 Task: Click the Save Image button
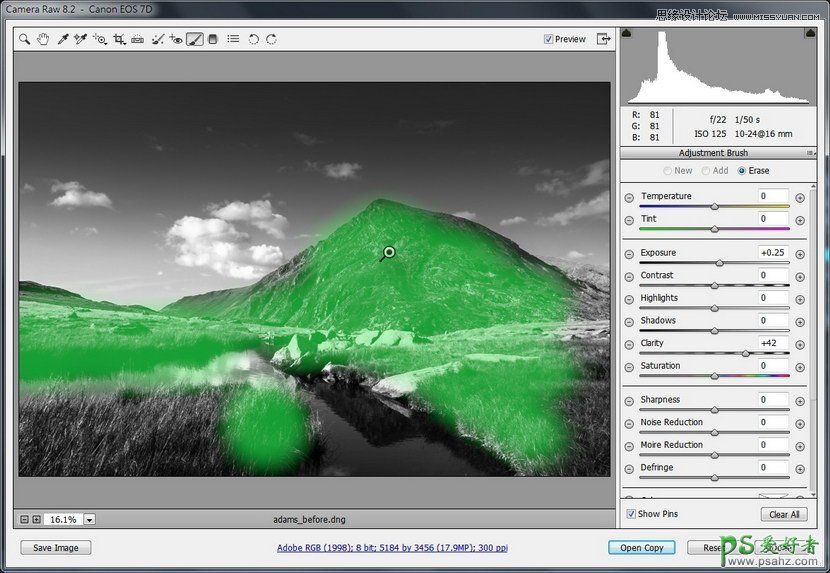(x=55, y=548)
